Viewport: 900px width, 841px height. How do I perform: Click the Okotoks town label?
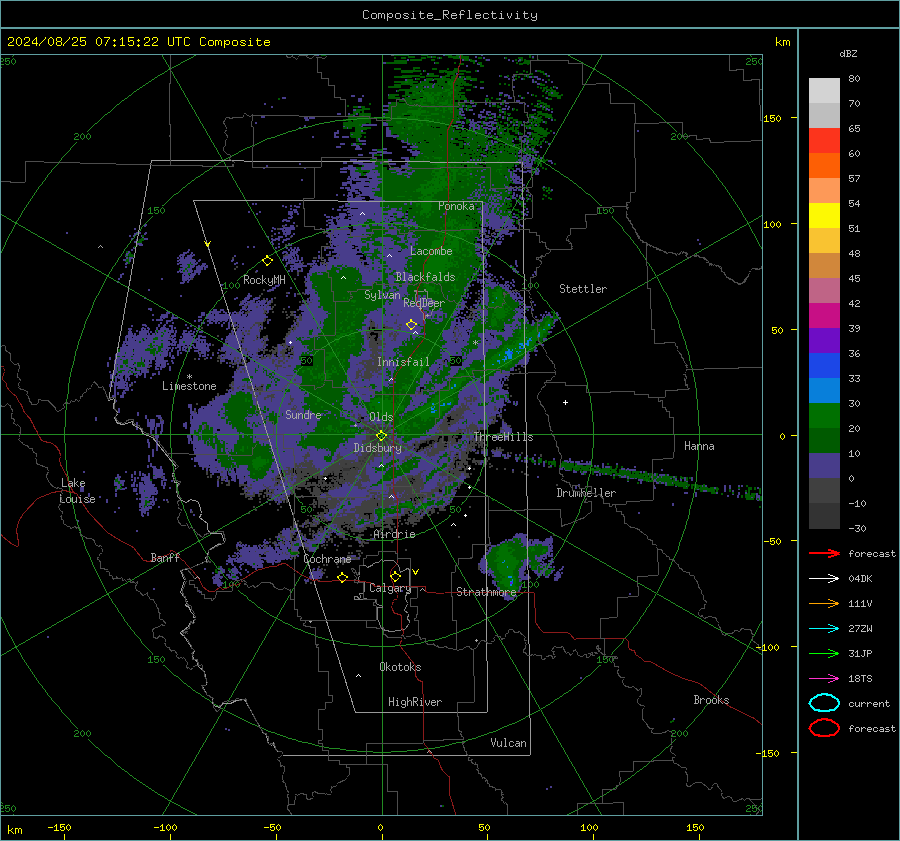tap(400, 667)
